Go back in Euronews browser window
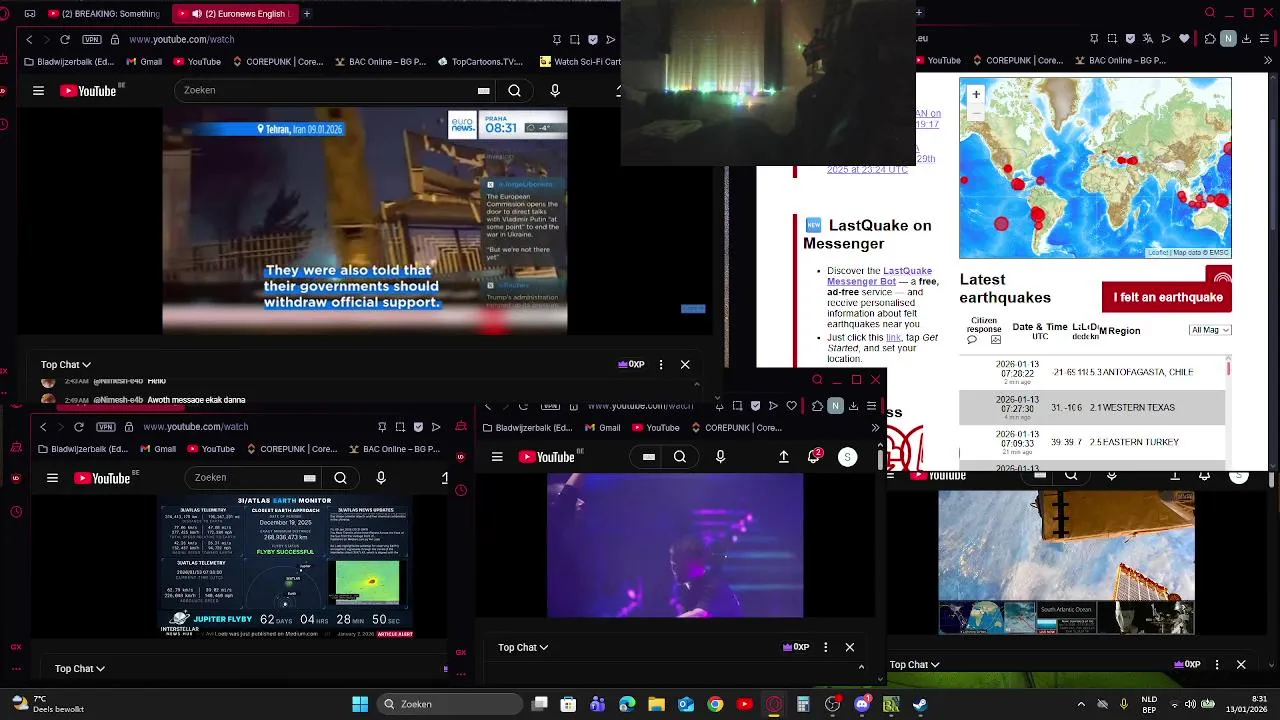The image size is (1280, 720). [x=29, y=39]
